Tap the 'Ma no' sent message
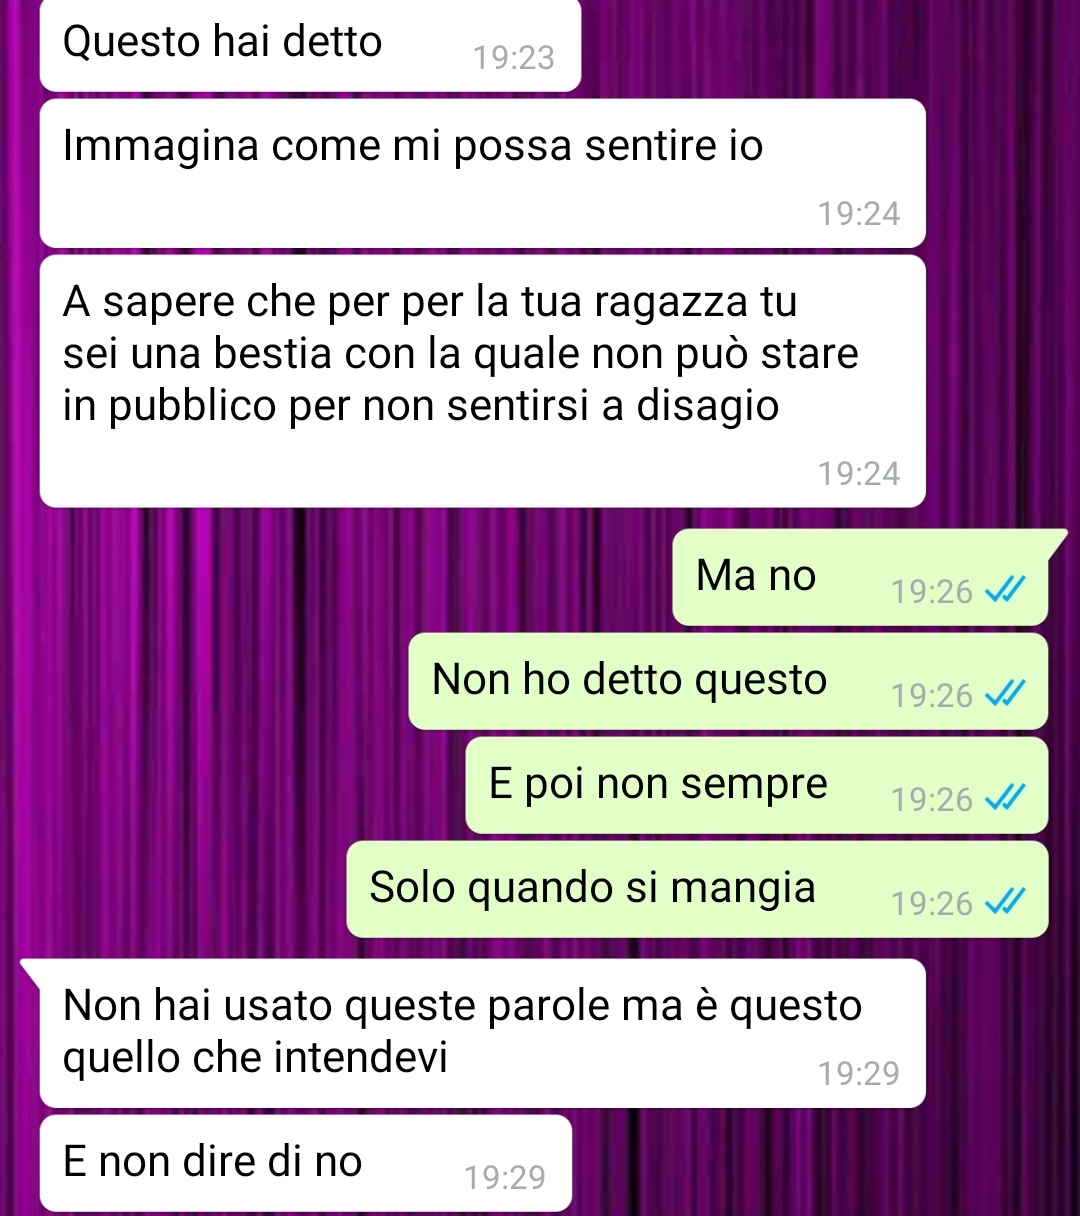Viewport: 1080px width, 1216px height. click(860, 577)
